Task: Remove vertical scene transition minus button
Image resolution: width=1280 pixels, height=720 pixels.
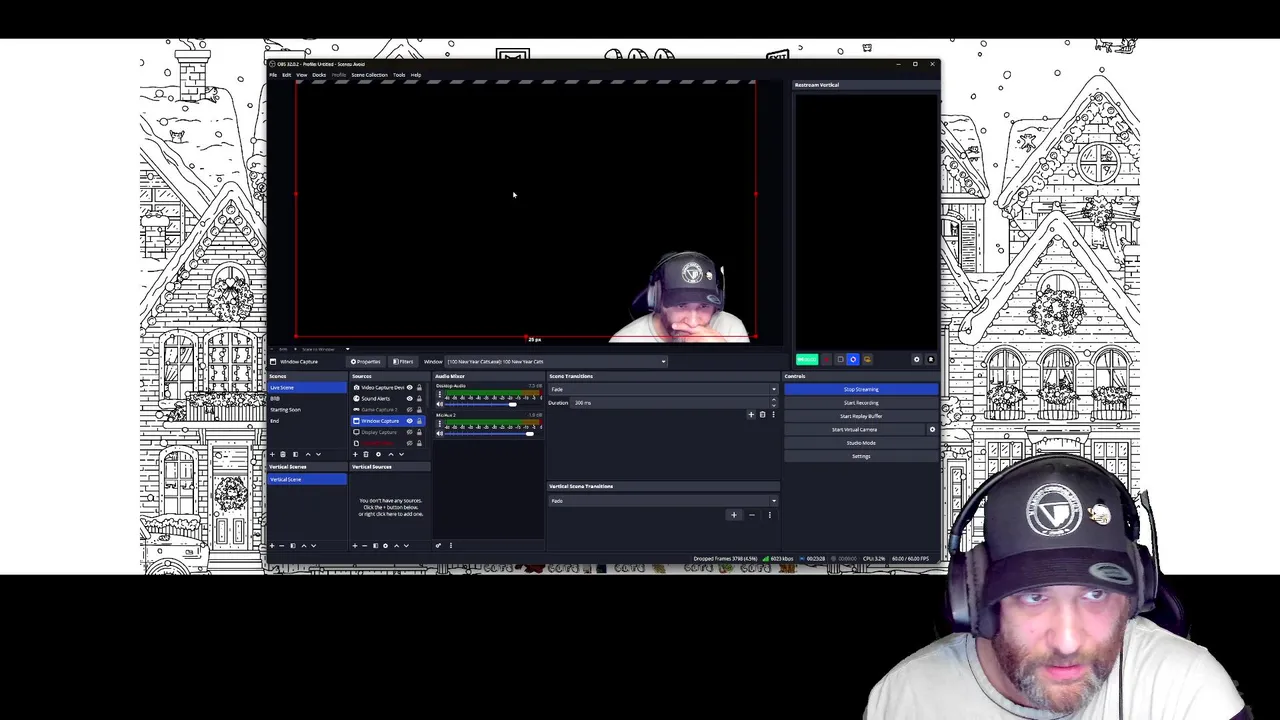Action: pyautogui.click(x=752, y=515)
